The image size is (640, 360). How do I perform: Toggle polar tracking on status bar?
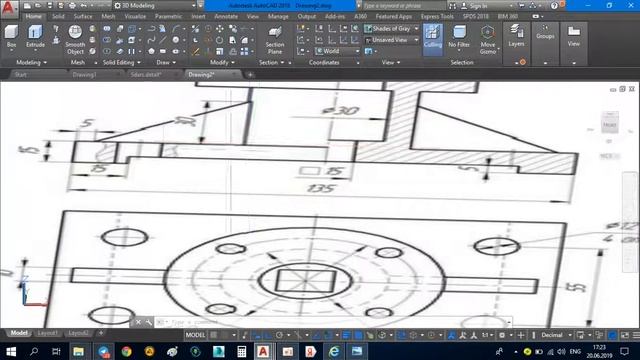(280, 335)
